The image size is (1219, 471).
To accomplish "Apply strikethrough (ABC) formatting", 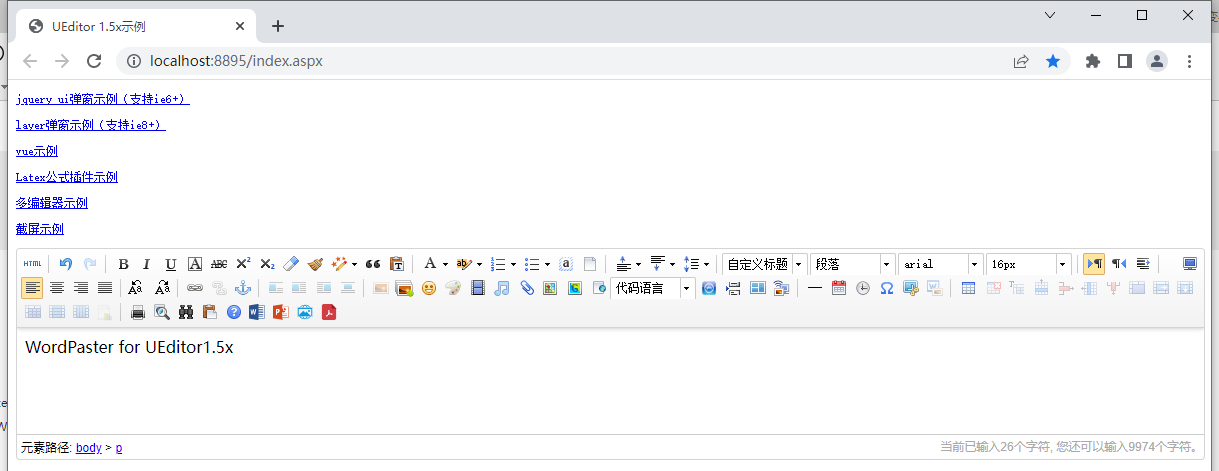I will (219, 264).
